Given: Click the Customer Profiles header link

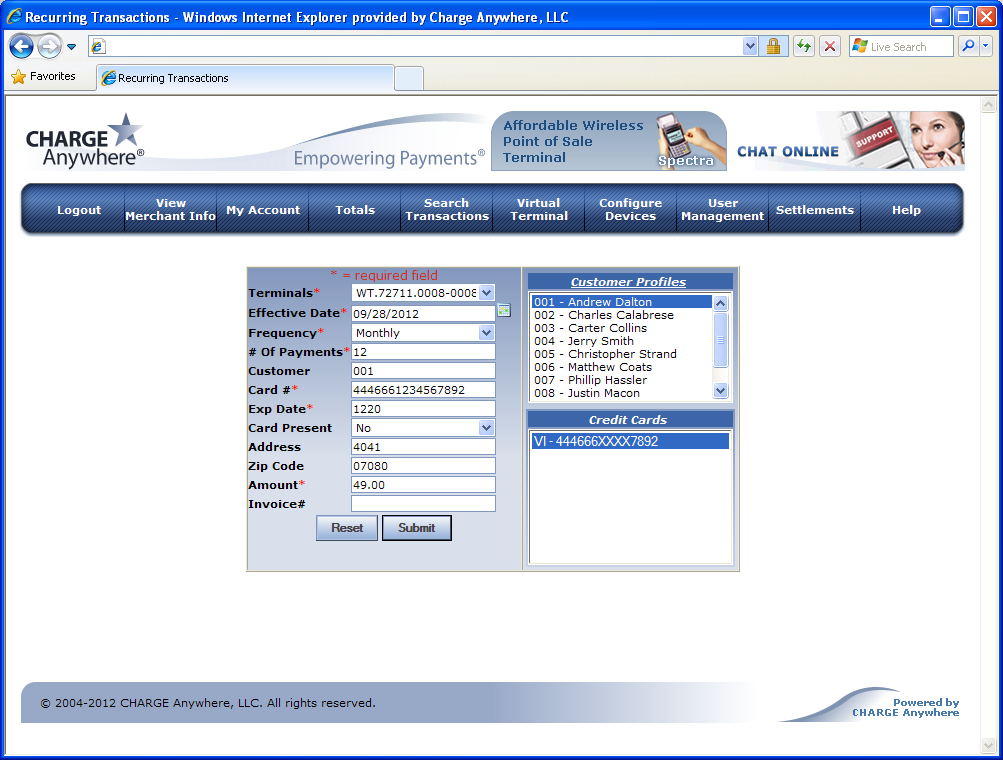Looking at the screenshot, I should 629,282.
